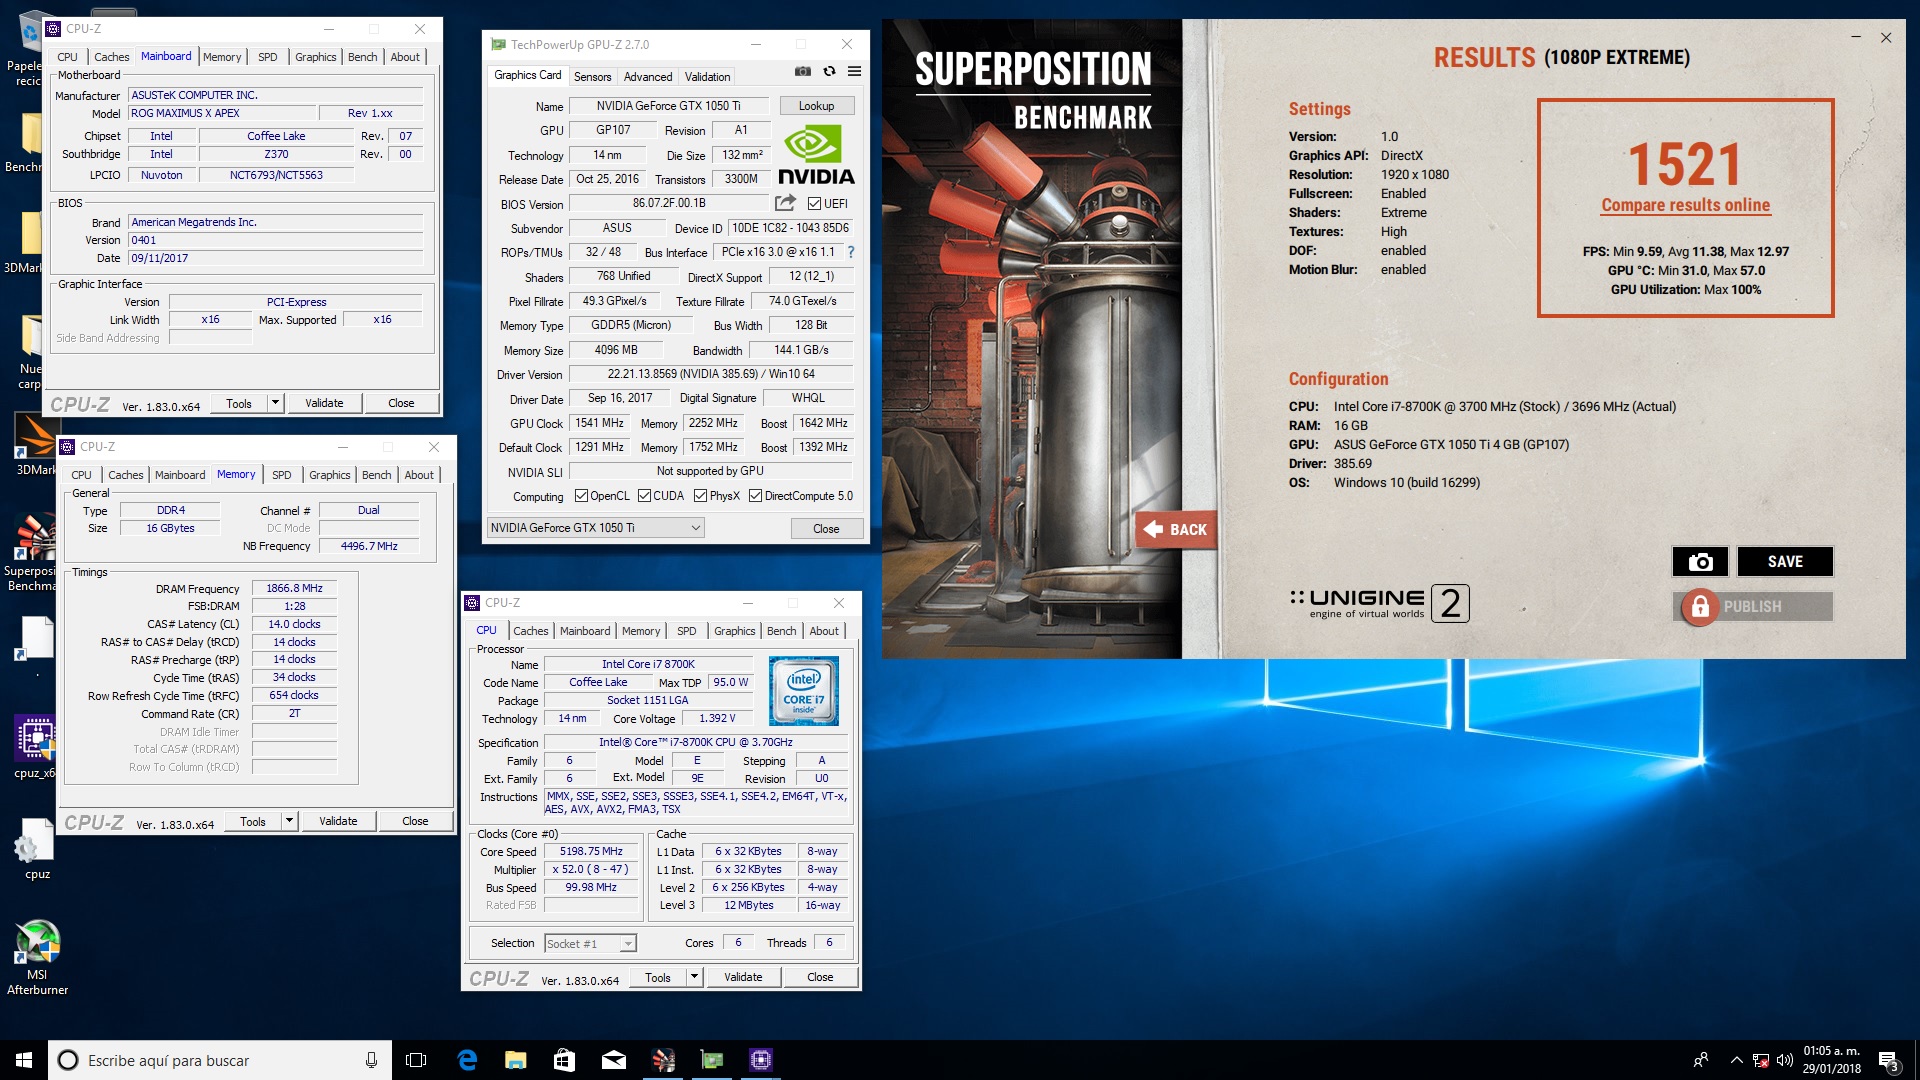This screenshot has height=1080, width=1920.
Task: Capture Superposition results screenshot camera button
Action: (1700, 562)
